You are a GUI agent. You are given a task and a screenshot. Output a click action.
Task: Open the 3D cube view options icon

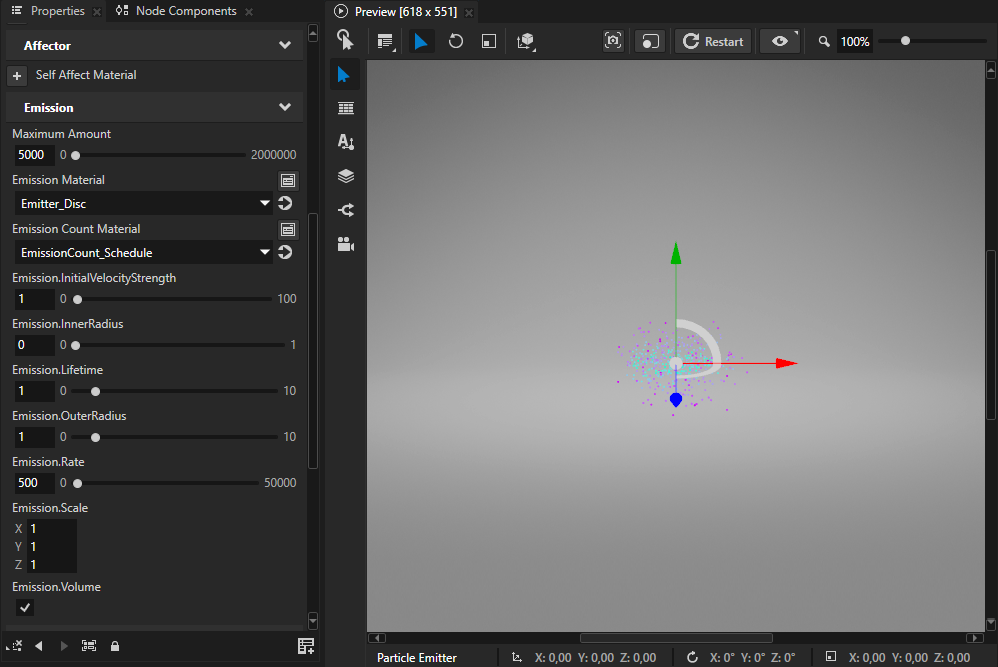click(526, 41)
